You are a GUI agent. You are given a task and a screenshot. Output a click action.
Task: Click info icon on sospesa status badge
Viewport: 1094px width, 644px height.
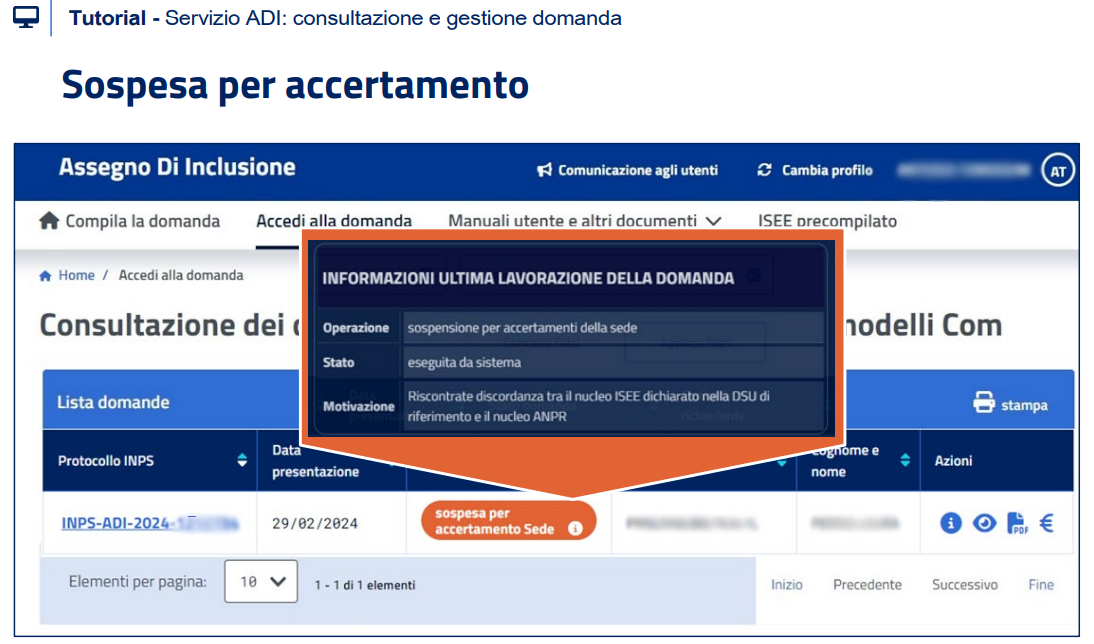[575, 529]
